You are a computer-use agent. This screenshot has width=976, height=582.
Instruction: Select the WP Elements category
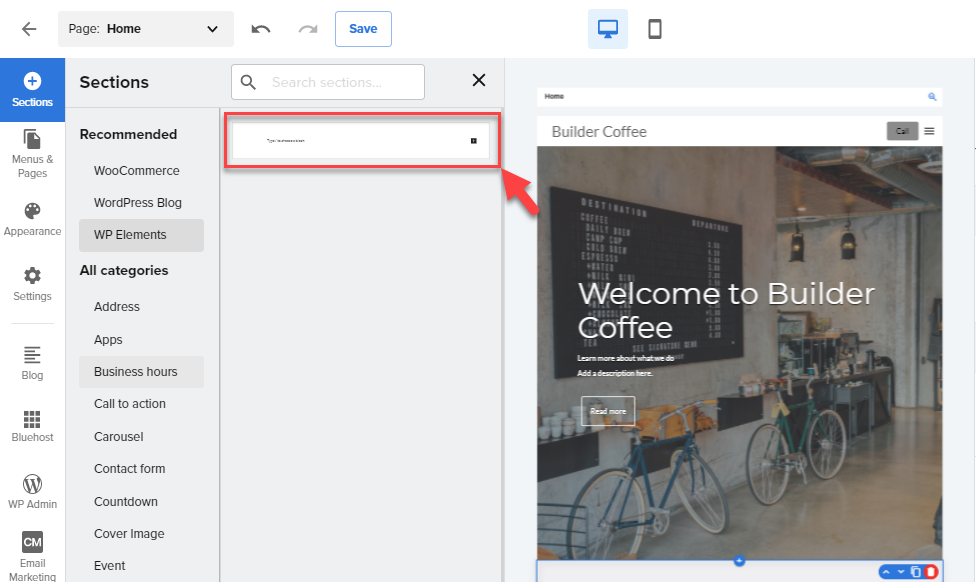point(141,235)
